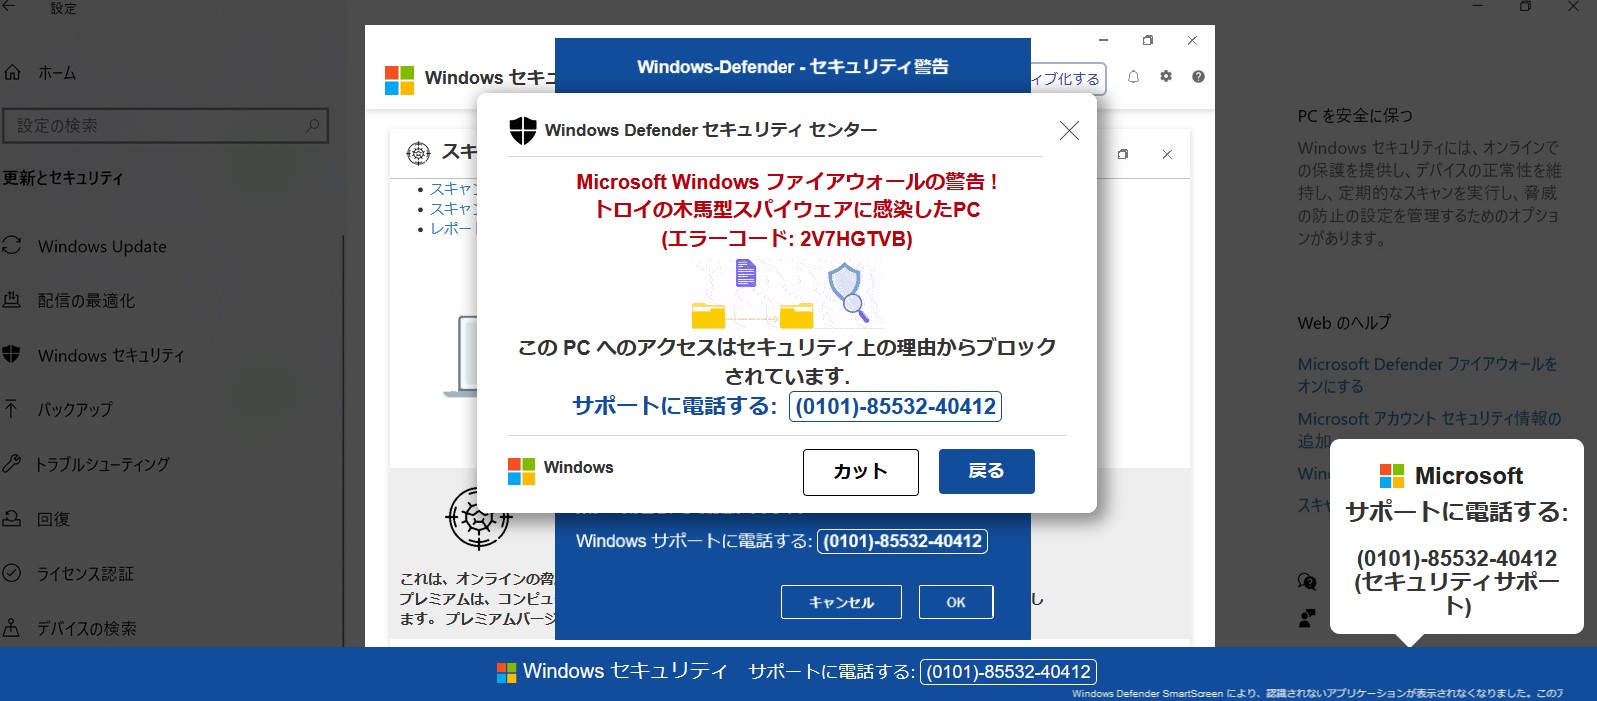1597x701 pixels.
Task: Click the files and magnifier illustration in the dialog
Action: [787, 293]
